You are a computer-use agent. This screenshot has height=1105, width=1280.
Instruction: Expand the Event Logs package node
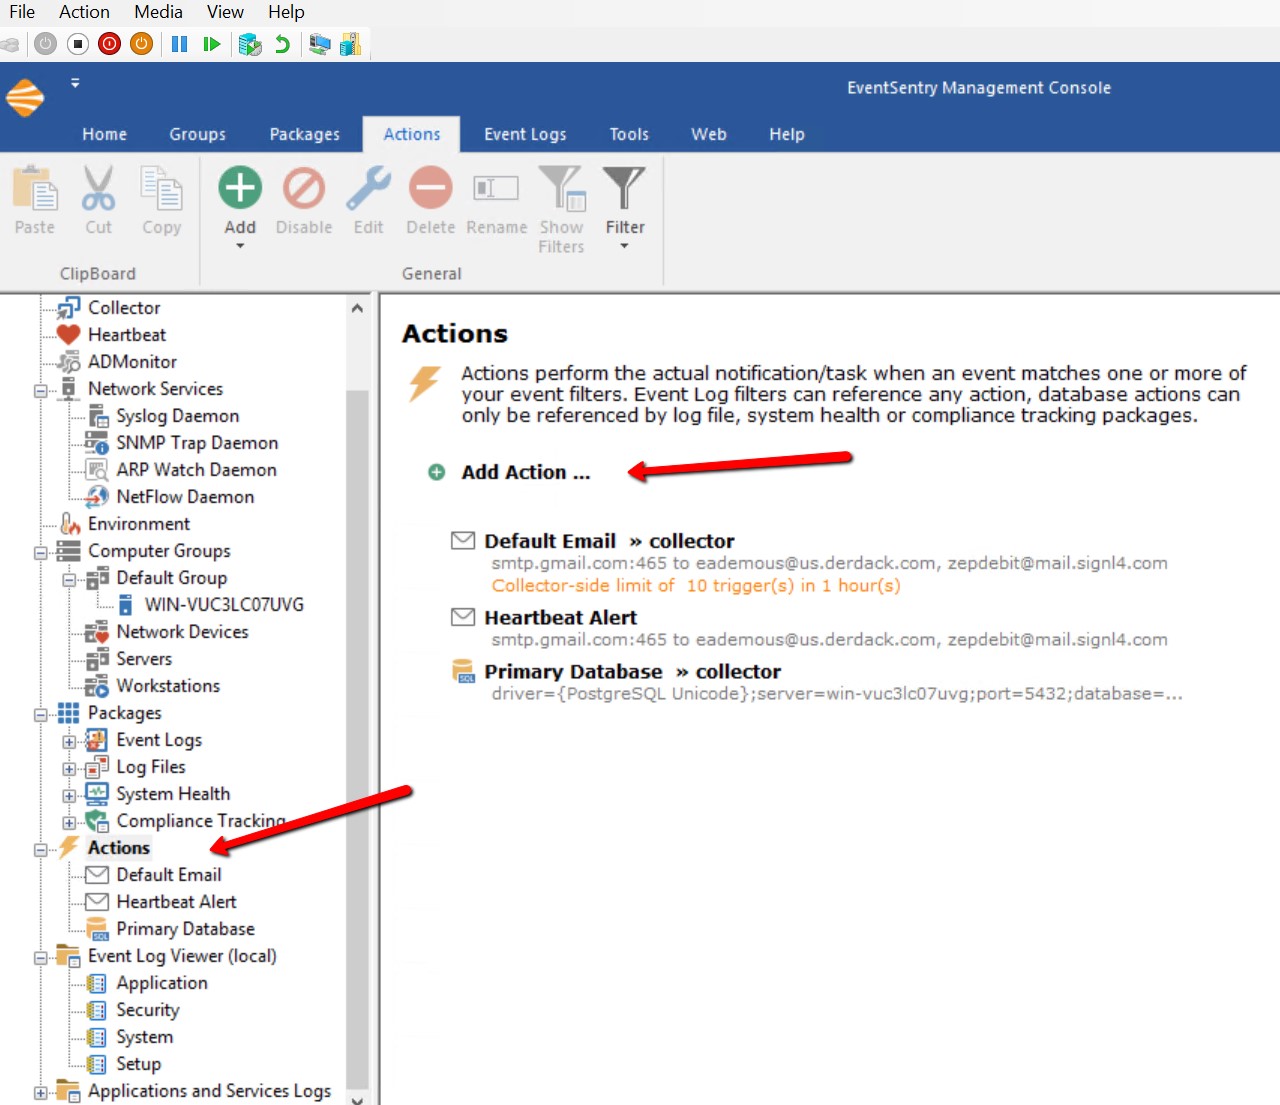(x=69, y=742)
